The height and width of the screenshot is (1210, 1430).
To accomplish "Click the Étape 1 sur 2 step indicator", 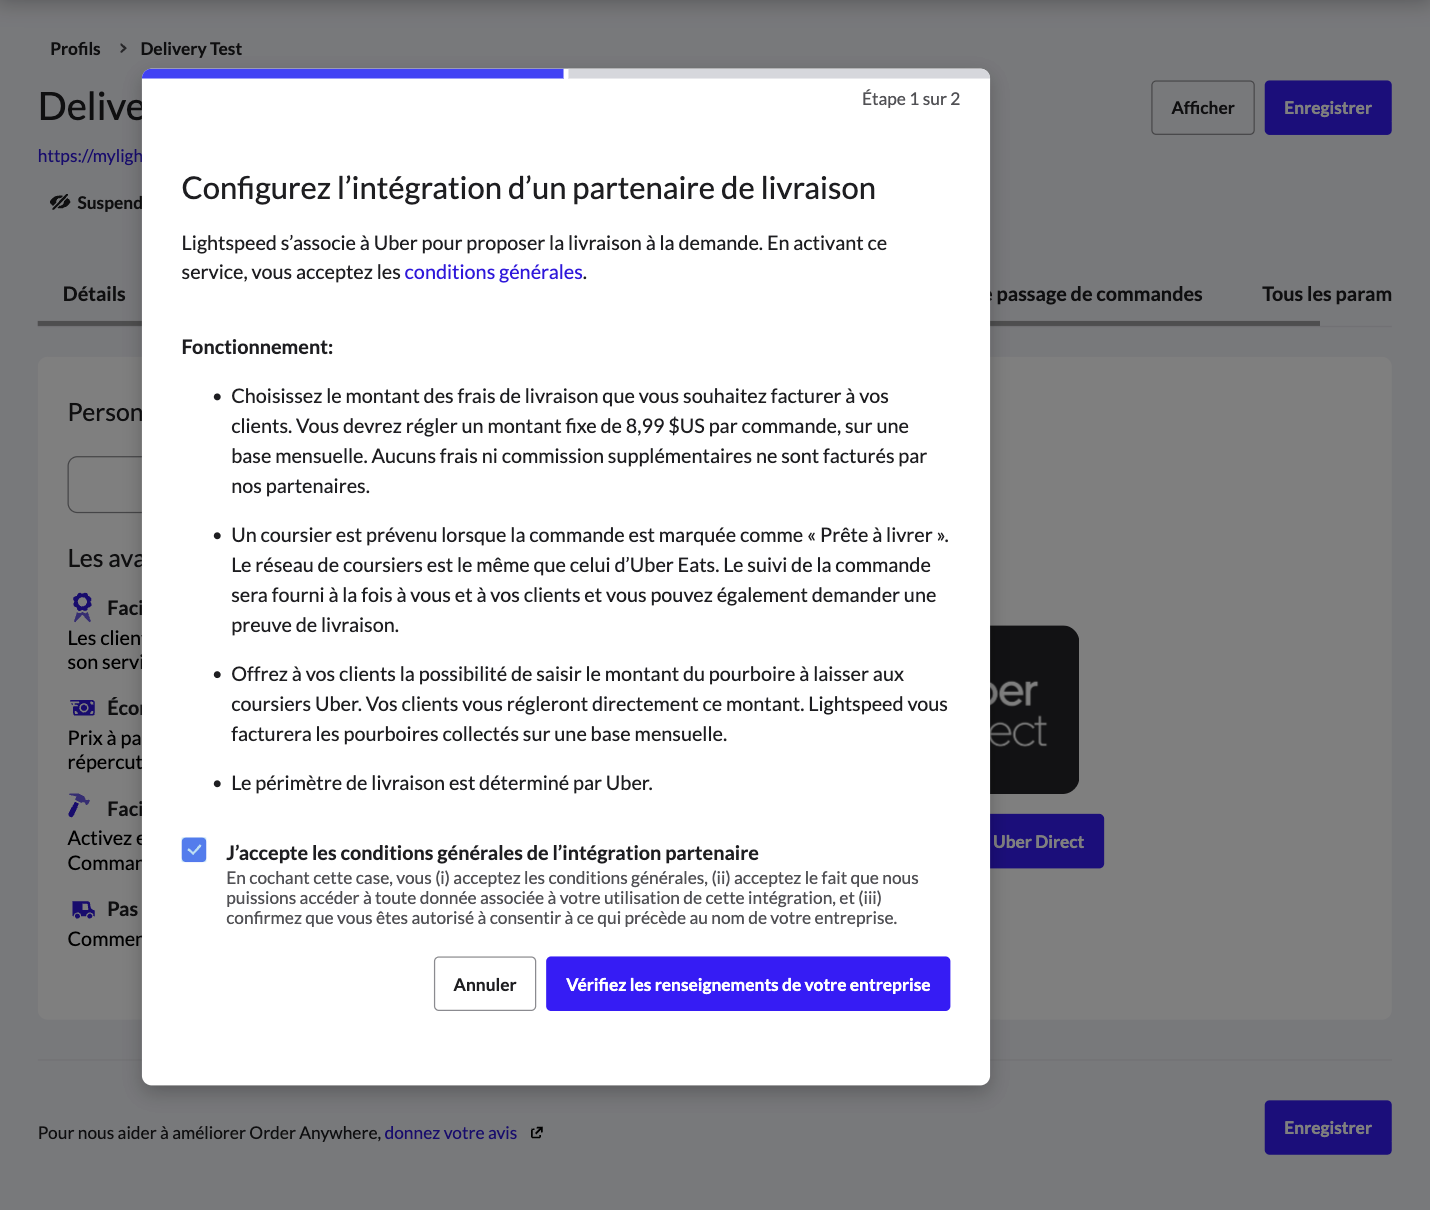I will click(911, 99).
